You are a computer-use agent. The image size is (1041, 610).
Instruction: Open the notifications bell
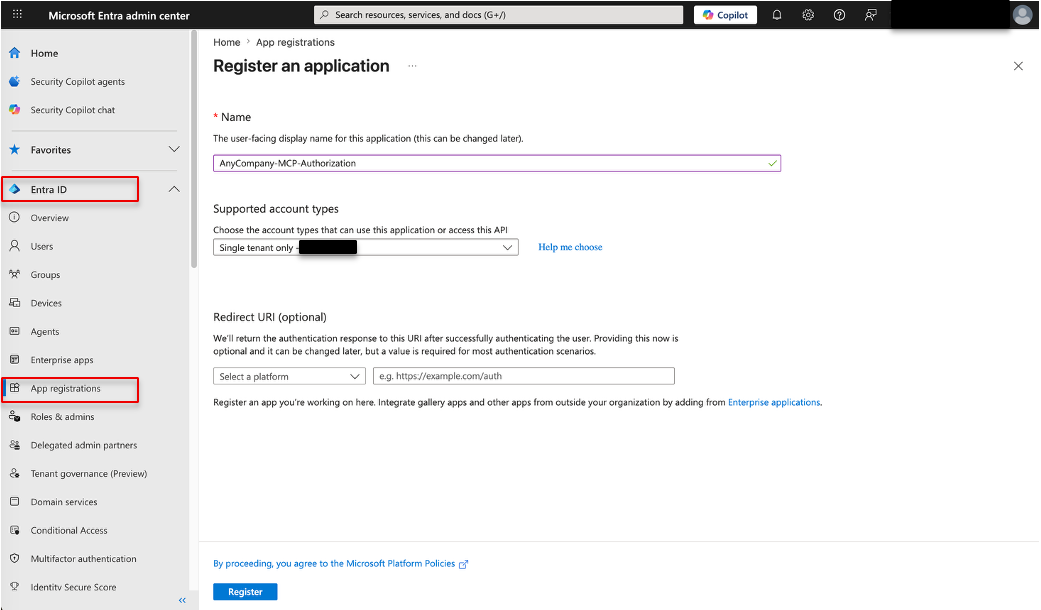[x=777, y=15]
